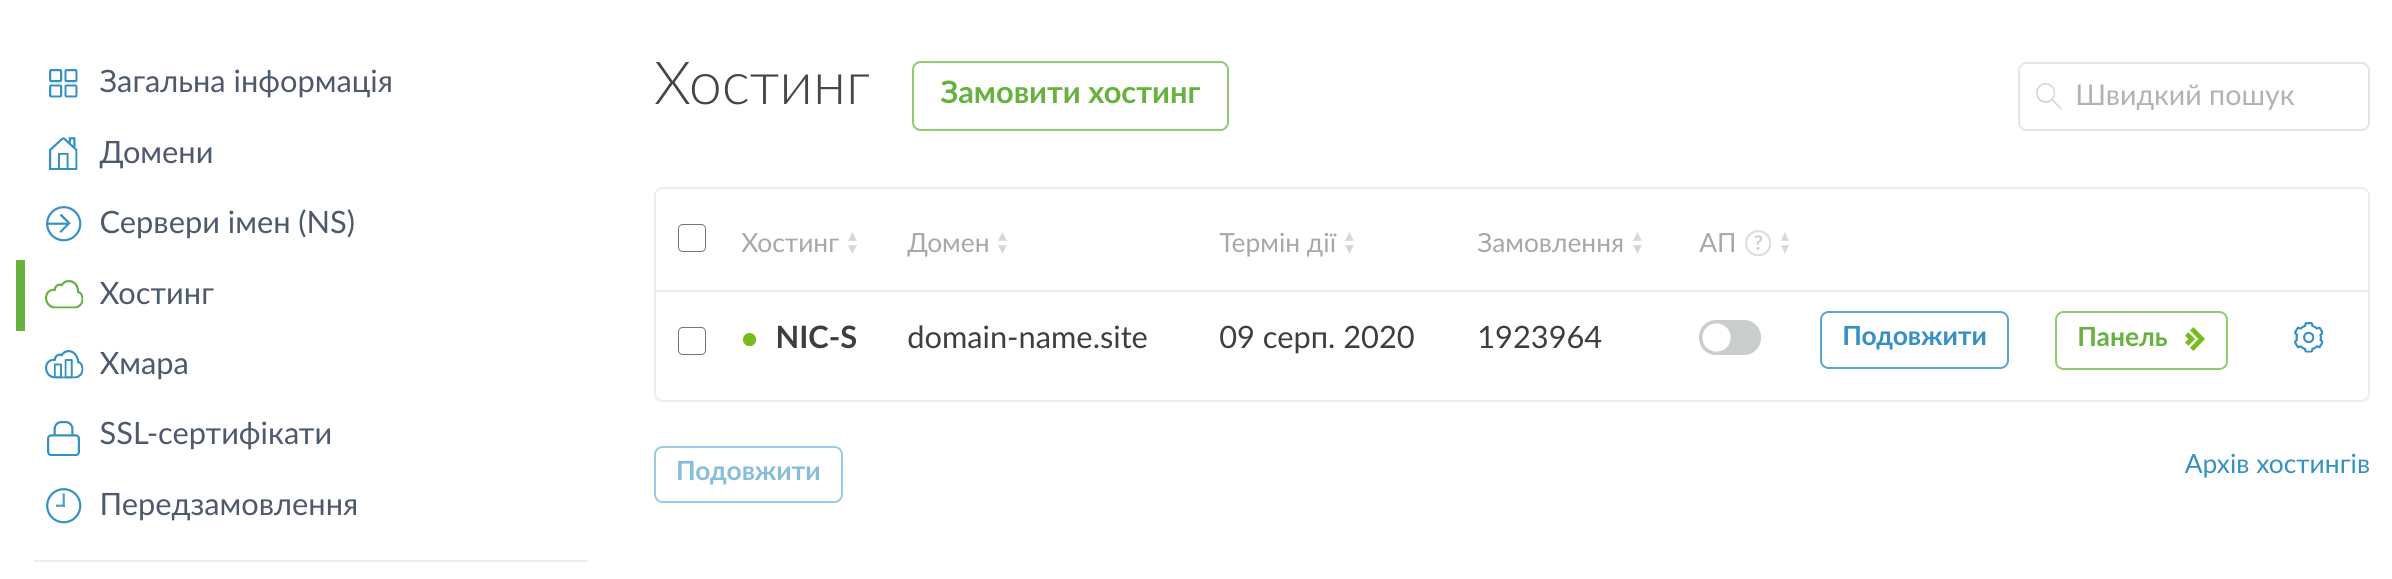Click the SSL-сертифікати lock icon
The image size is (2392, 579).
click(x=63, y=436)
